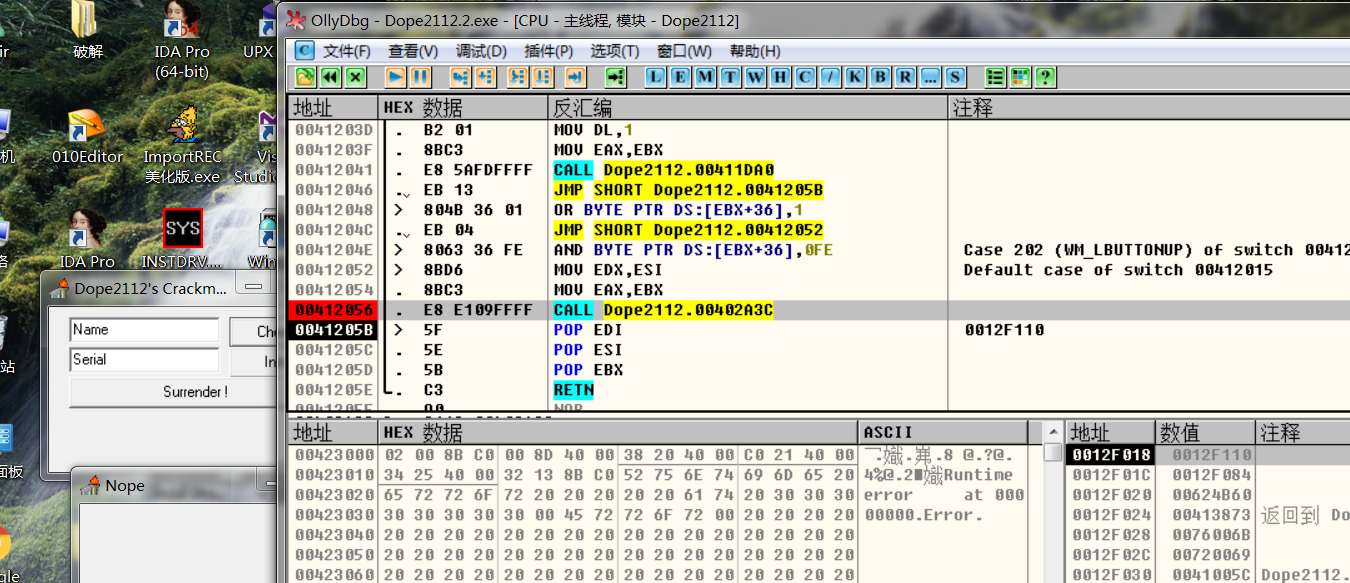Open Call stack with K button
This screenshot has height=583, width=1350.
tap(856, 76)
